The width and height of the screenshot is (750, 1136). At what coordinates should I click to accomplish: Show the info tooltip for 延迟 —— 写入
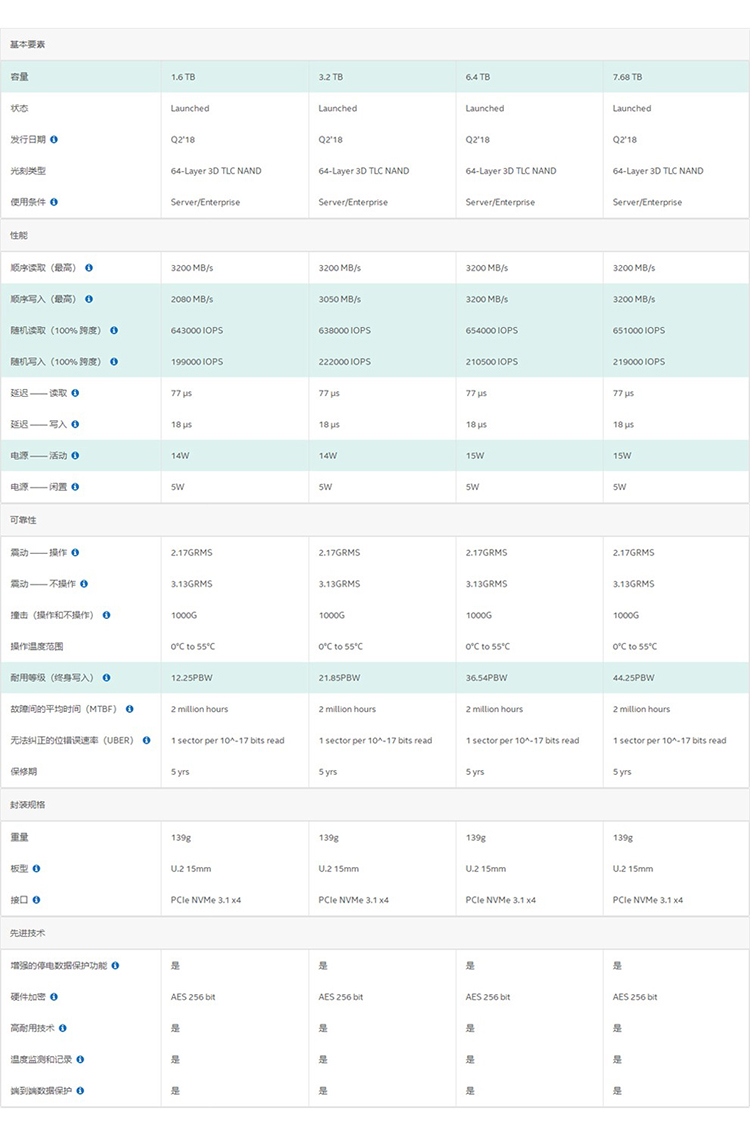pyautogui.click(x=75, y=425)
